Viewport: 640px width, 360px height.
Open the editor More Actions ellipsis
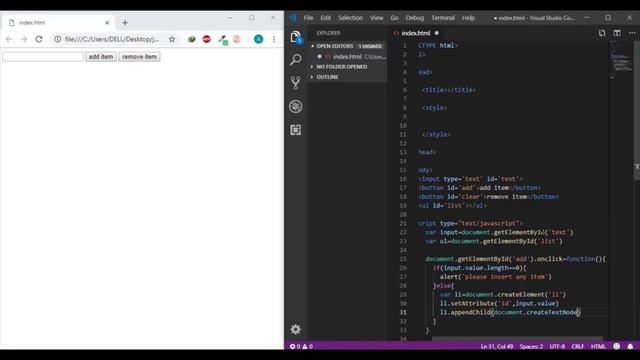[x=632, y=33]
